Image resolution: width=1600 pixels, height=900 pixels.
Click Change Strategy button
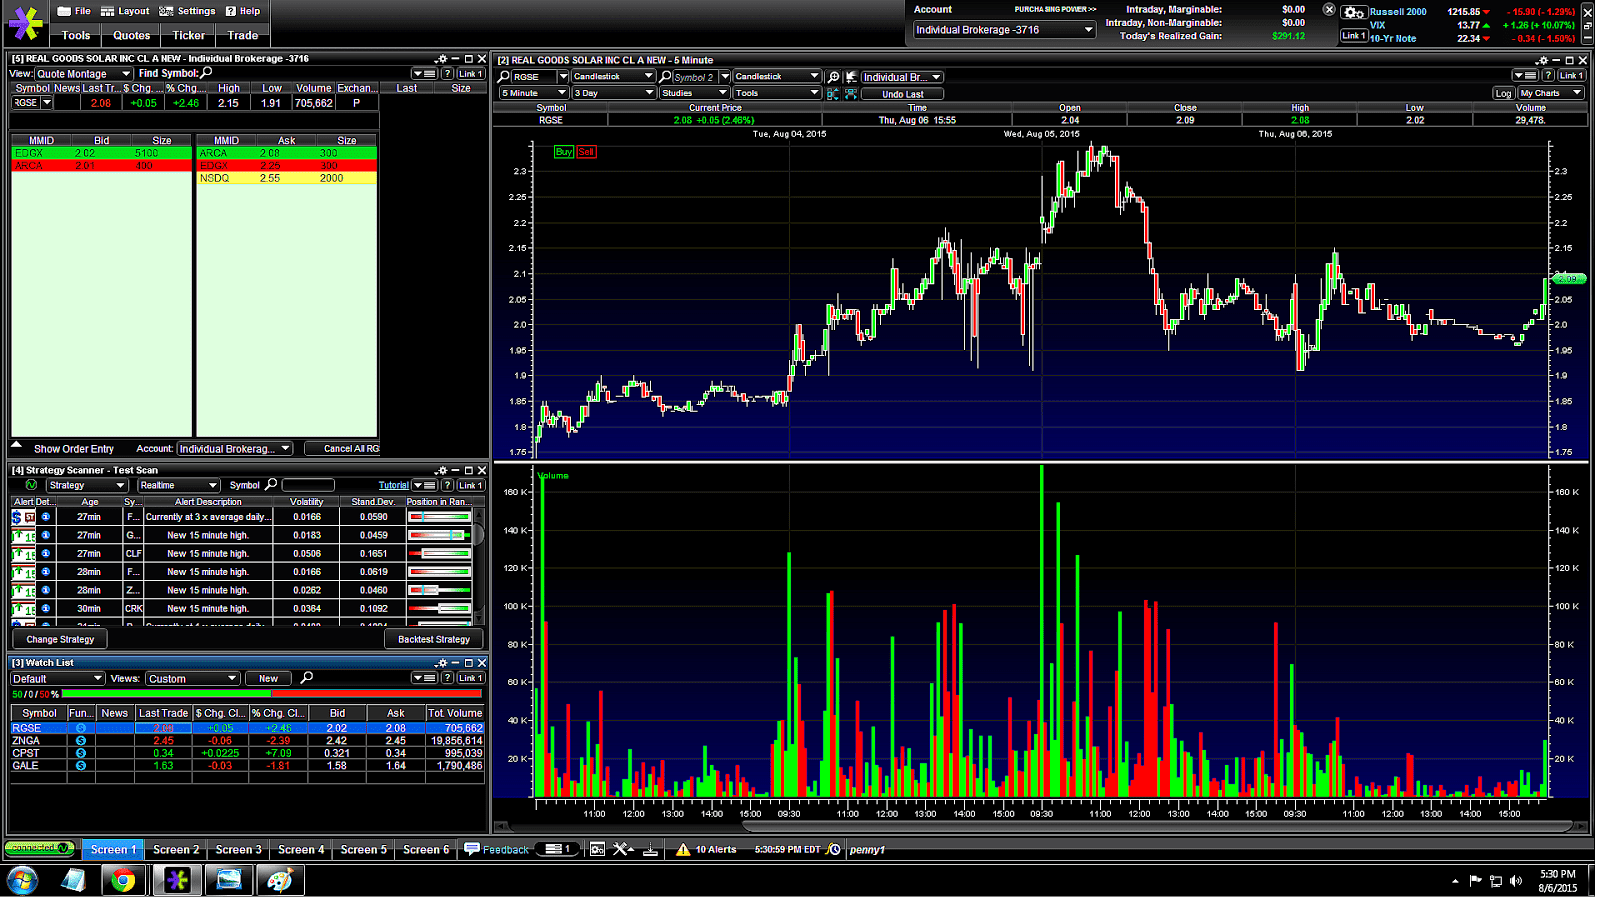pyautogui.click(x=60, y=639)
